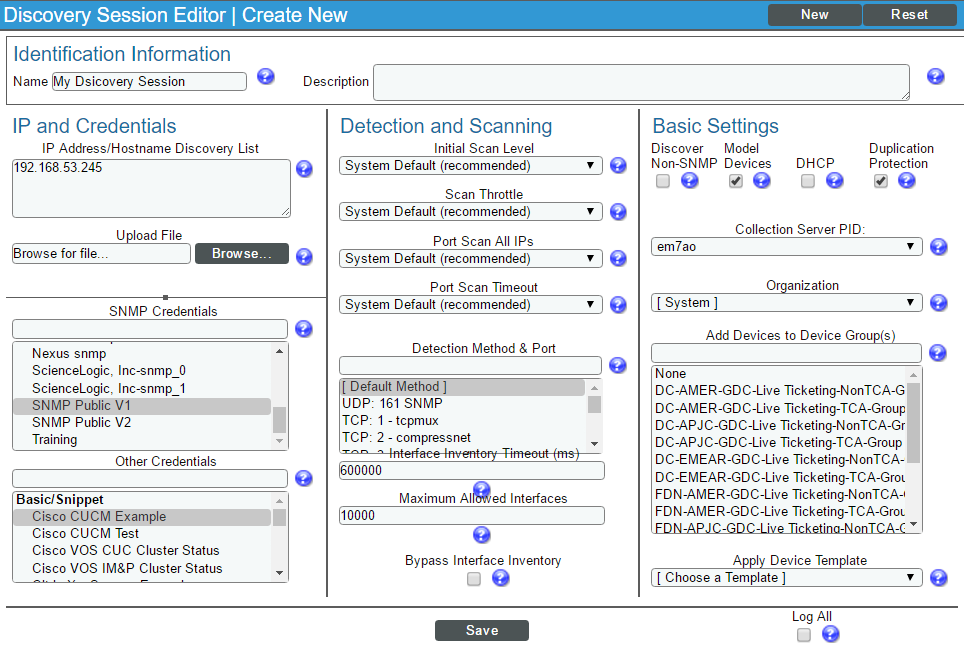Open the Scan Throttle dropdown

tap(470, 211)
